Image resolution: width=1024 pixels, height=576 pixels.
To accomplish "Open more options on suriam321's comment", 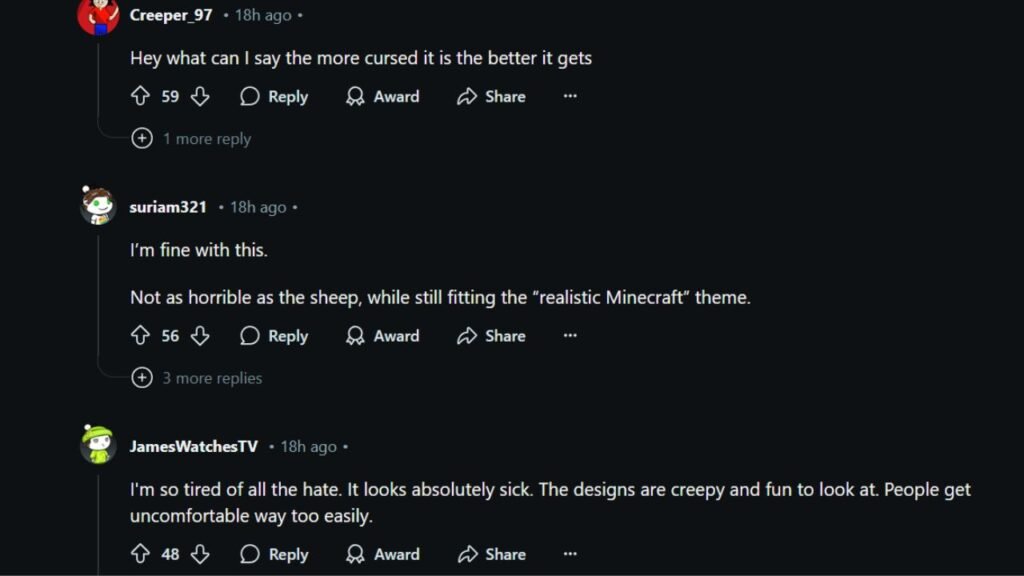I will point(570,336).
